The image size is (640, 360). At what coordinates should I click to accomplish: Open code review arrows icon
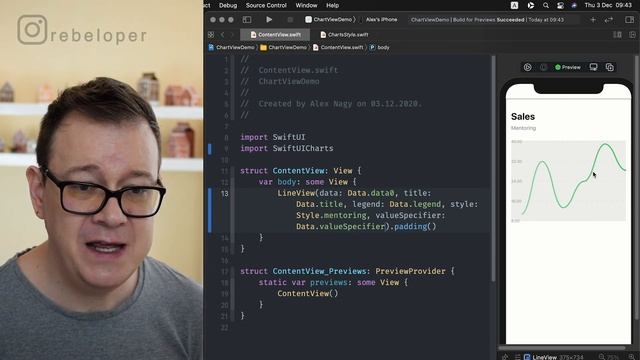pos(609,20)
